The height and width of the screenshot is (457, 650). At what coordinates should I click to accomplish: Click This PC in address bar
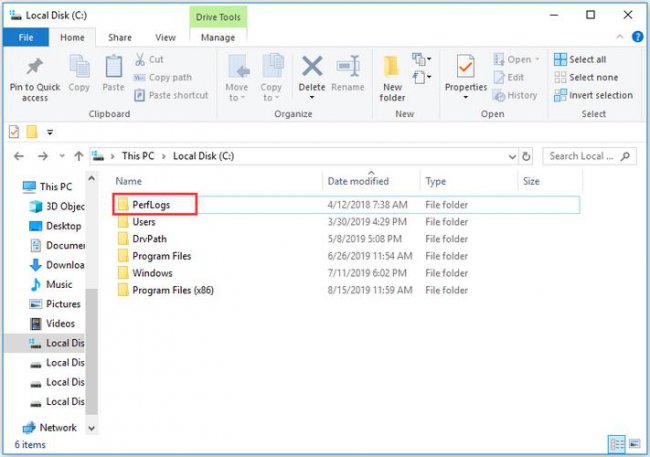138,156
